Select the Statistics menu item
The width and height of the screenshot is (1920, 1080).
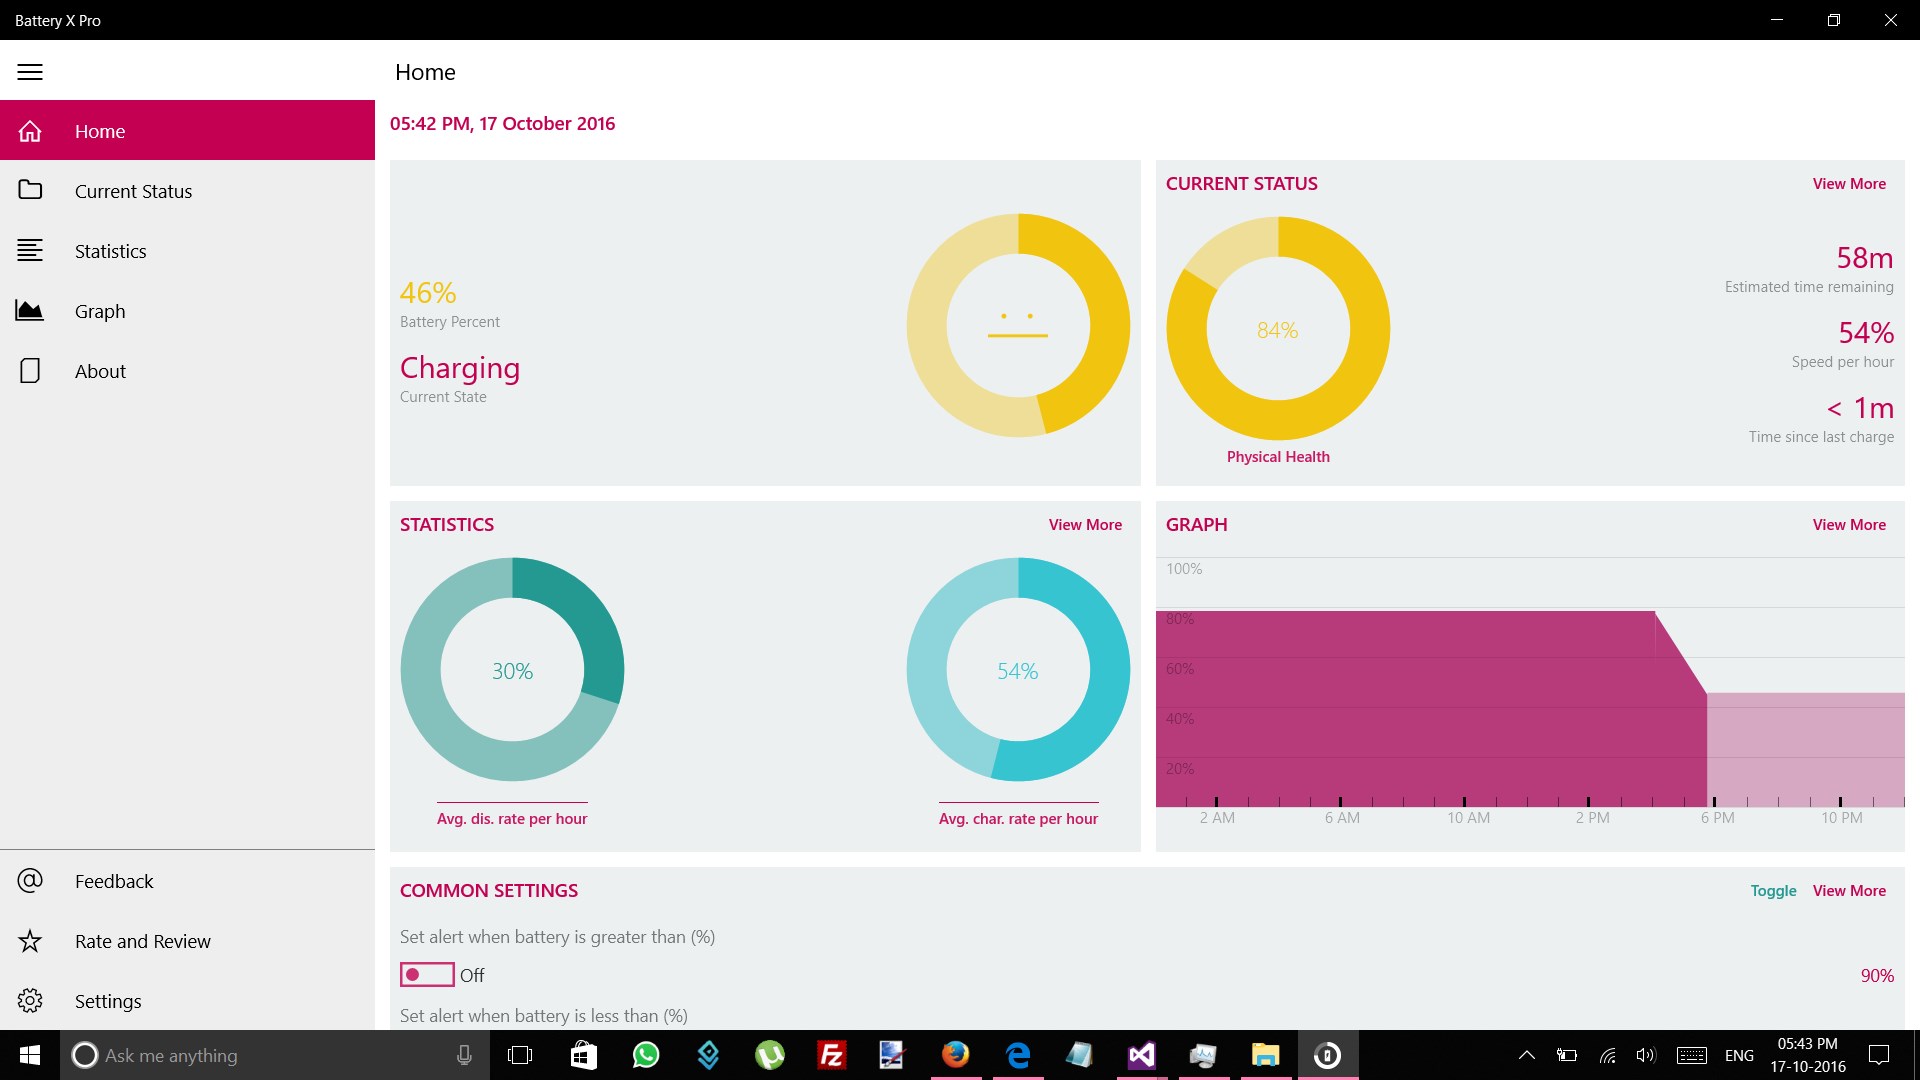111,251
